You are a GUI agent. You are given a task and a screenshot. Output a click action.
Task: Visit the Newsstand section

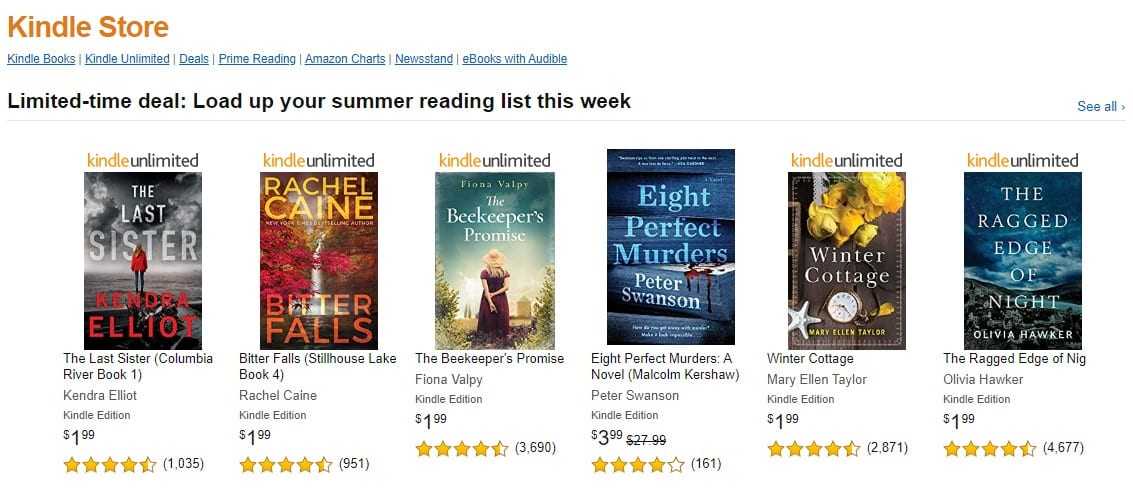click(424, 59)
